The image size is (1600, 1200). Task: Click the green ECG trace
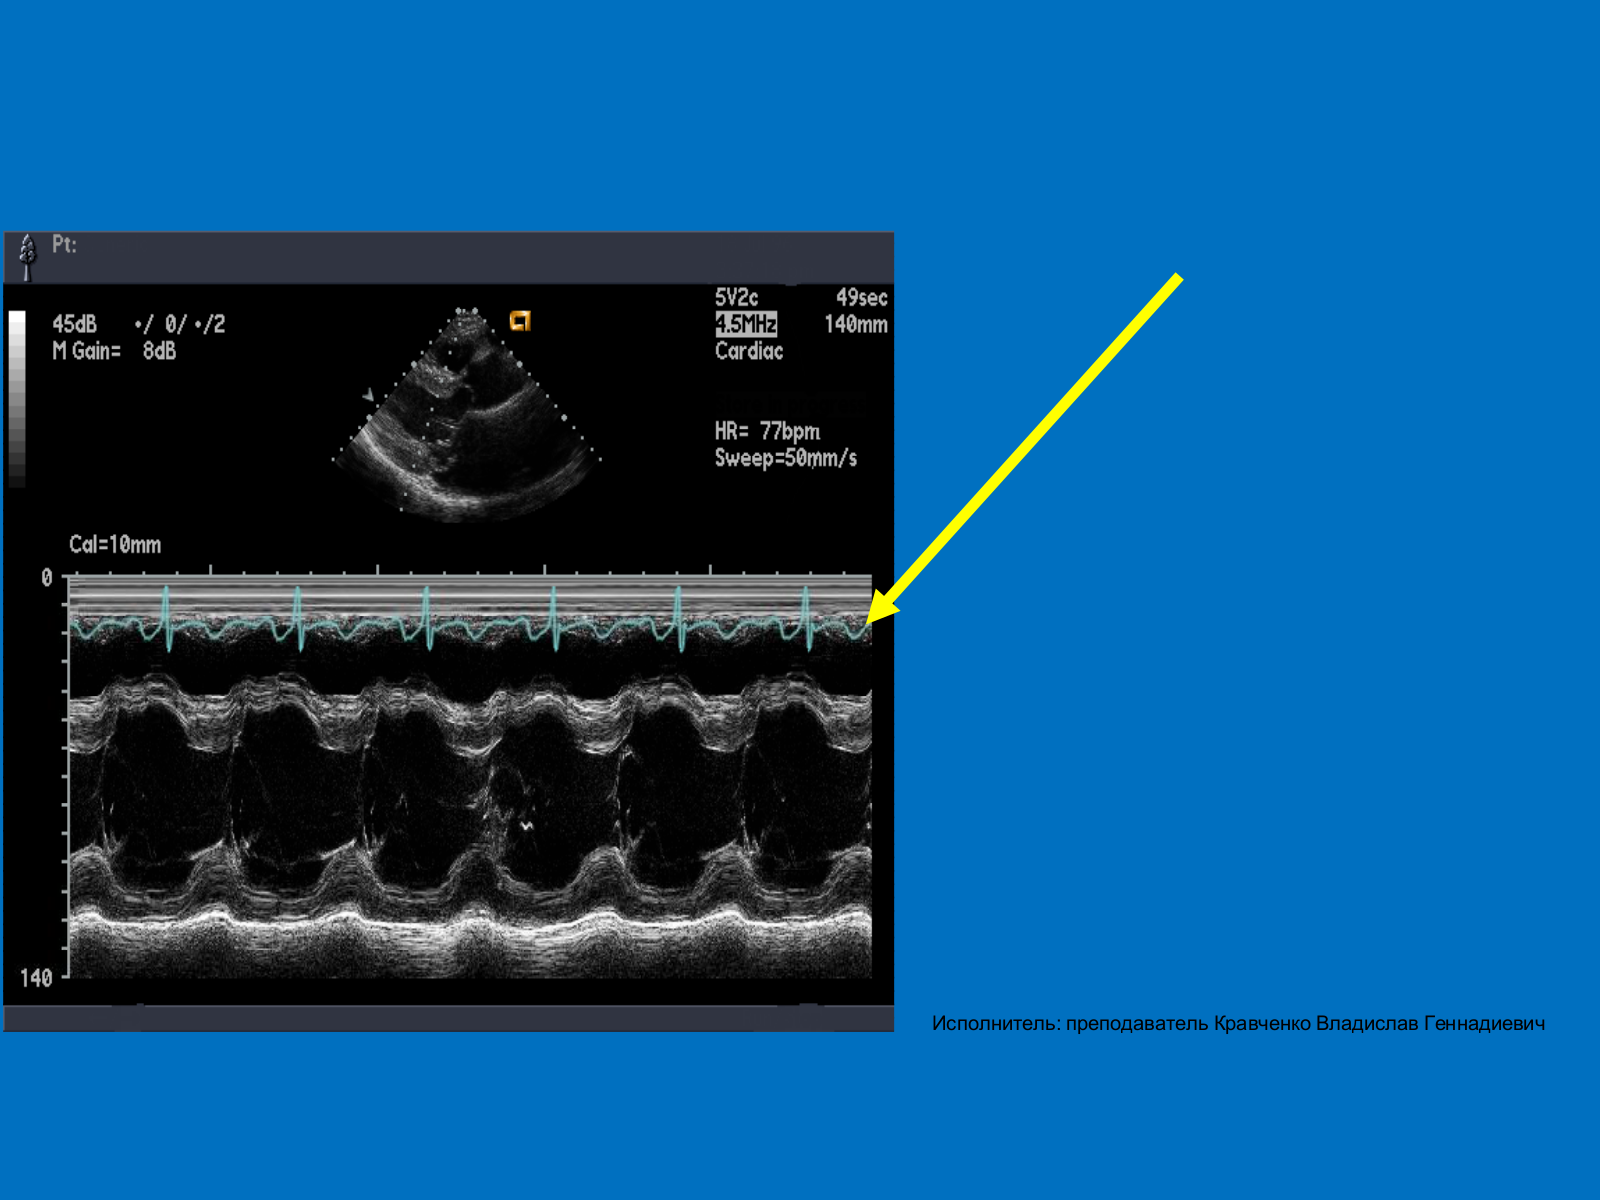[470, 620]
